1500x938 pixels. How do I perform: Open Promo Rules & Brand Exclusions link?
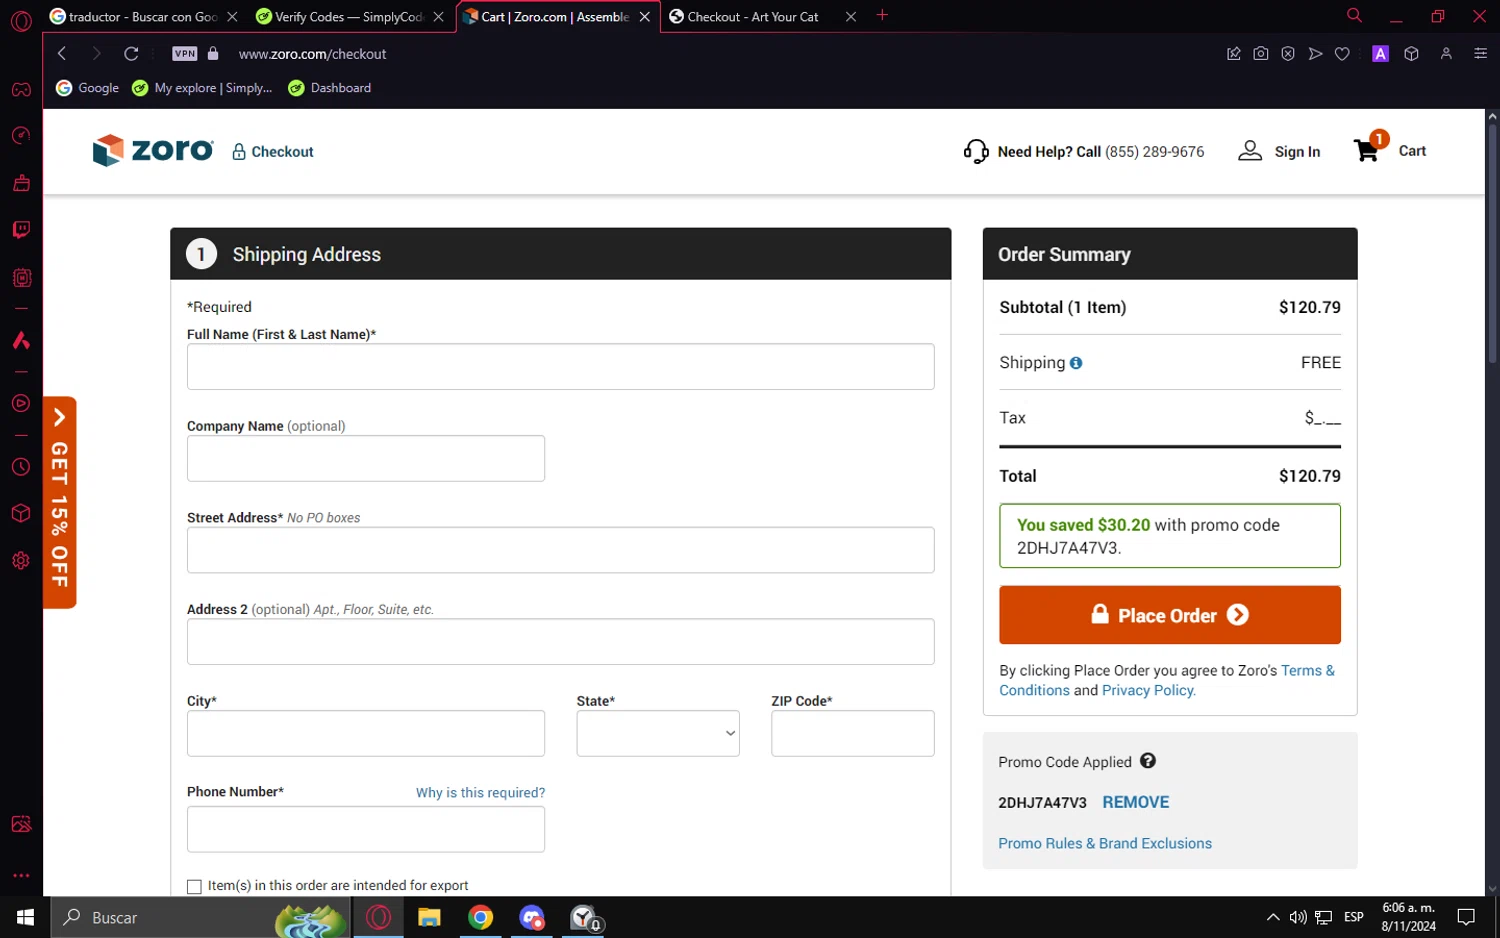[x=1105, y=843]
